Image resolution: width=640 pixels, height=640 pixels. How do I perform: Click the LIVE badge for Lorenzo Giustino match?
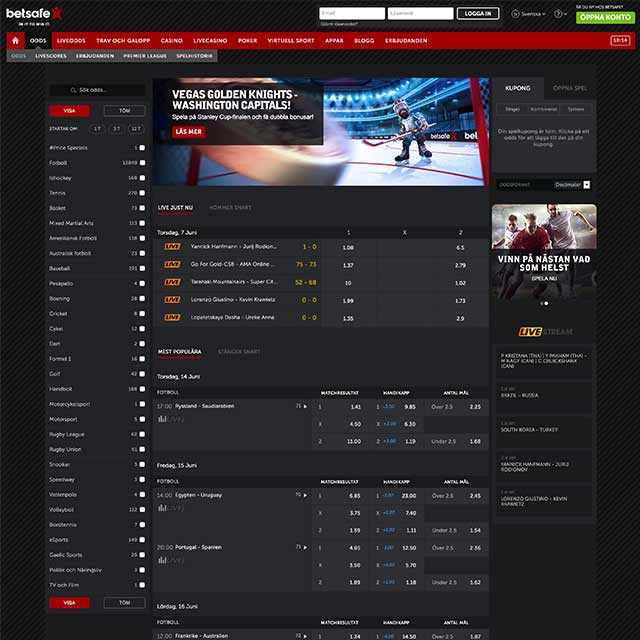click(172, 300)
